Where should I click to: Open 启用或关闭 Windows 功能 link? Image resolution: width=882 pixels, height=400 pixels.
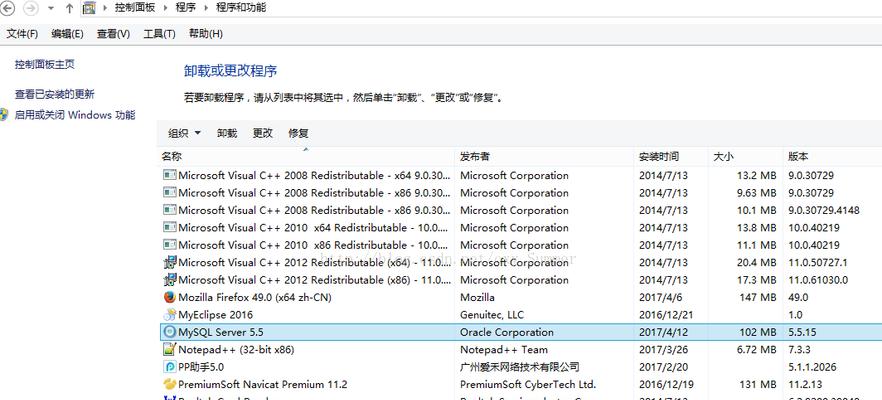75,115
